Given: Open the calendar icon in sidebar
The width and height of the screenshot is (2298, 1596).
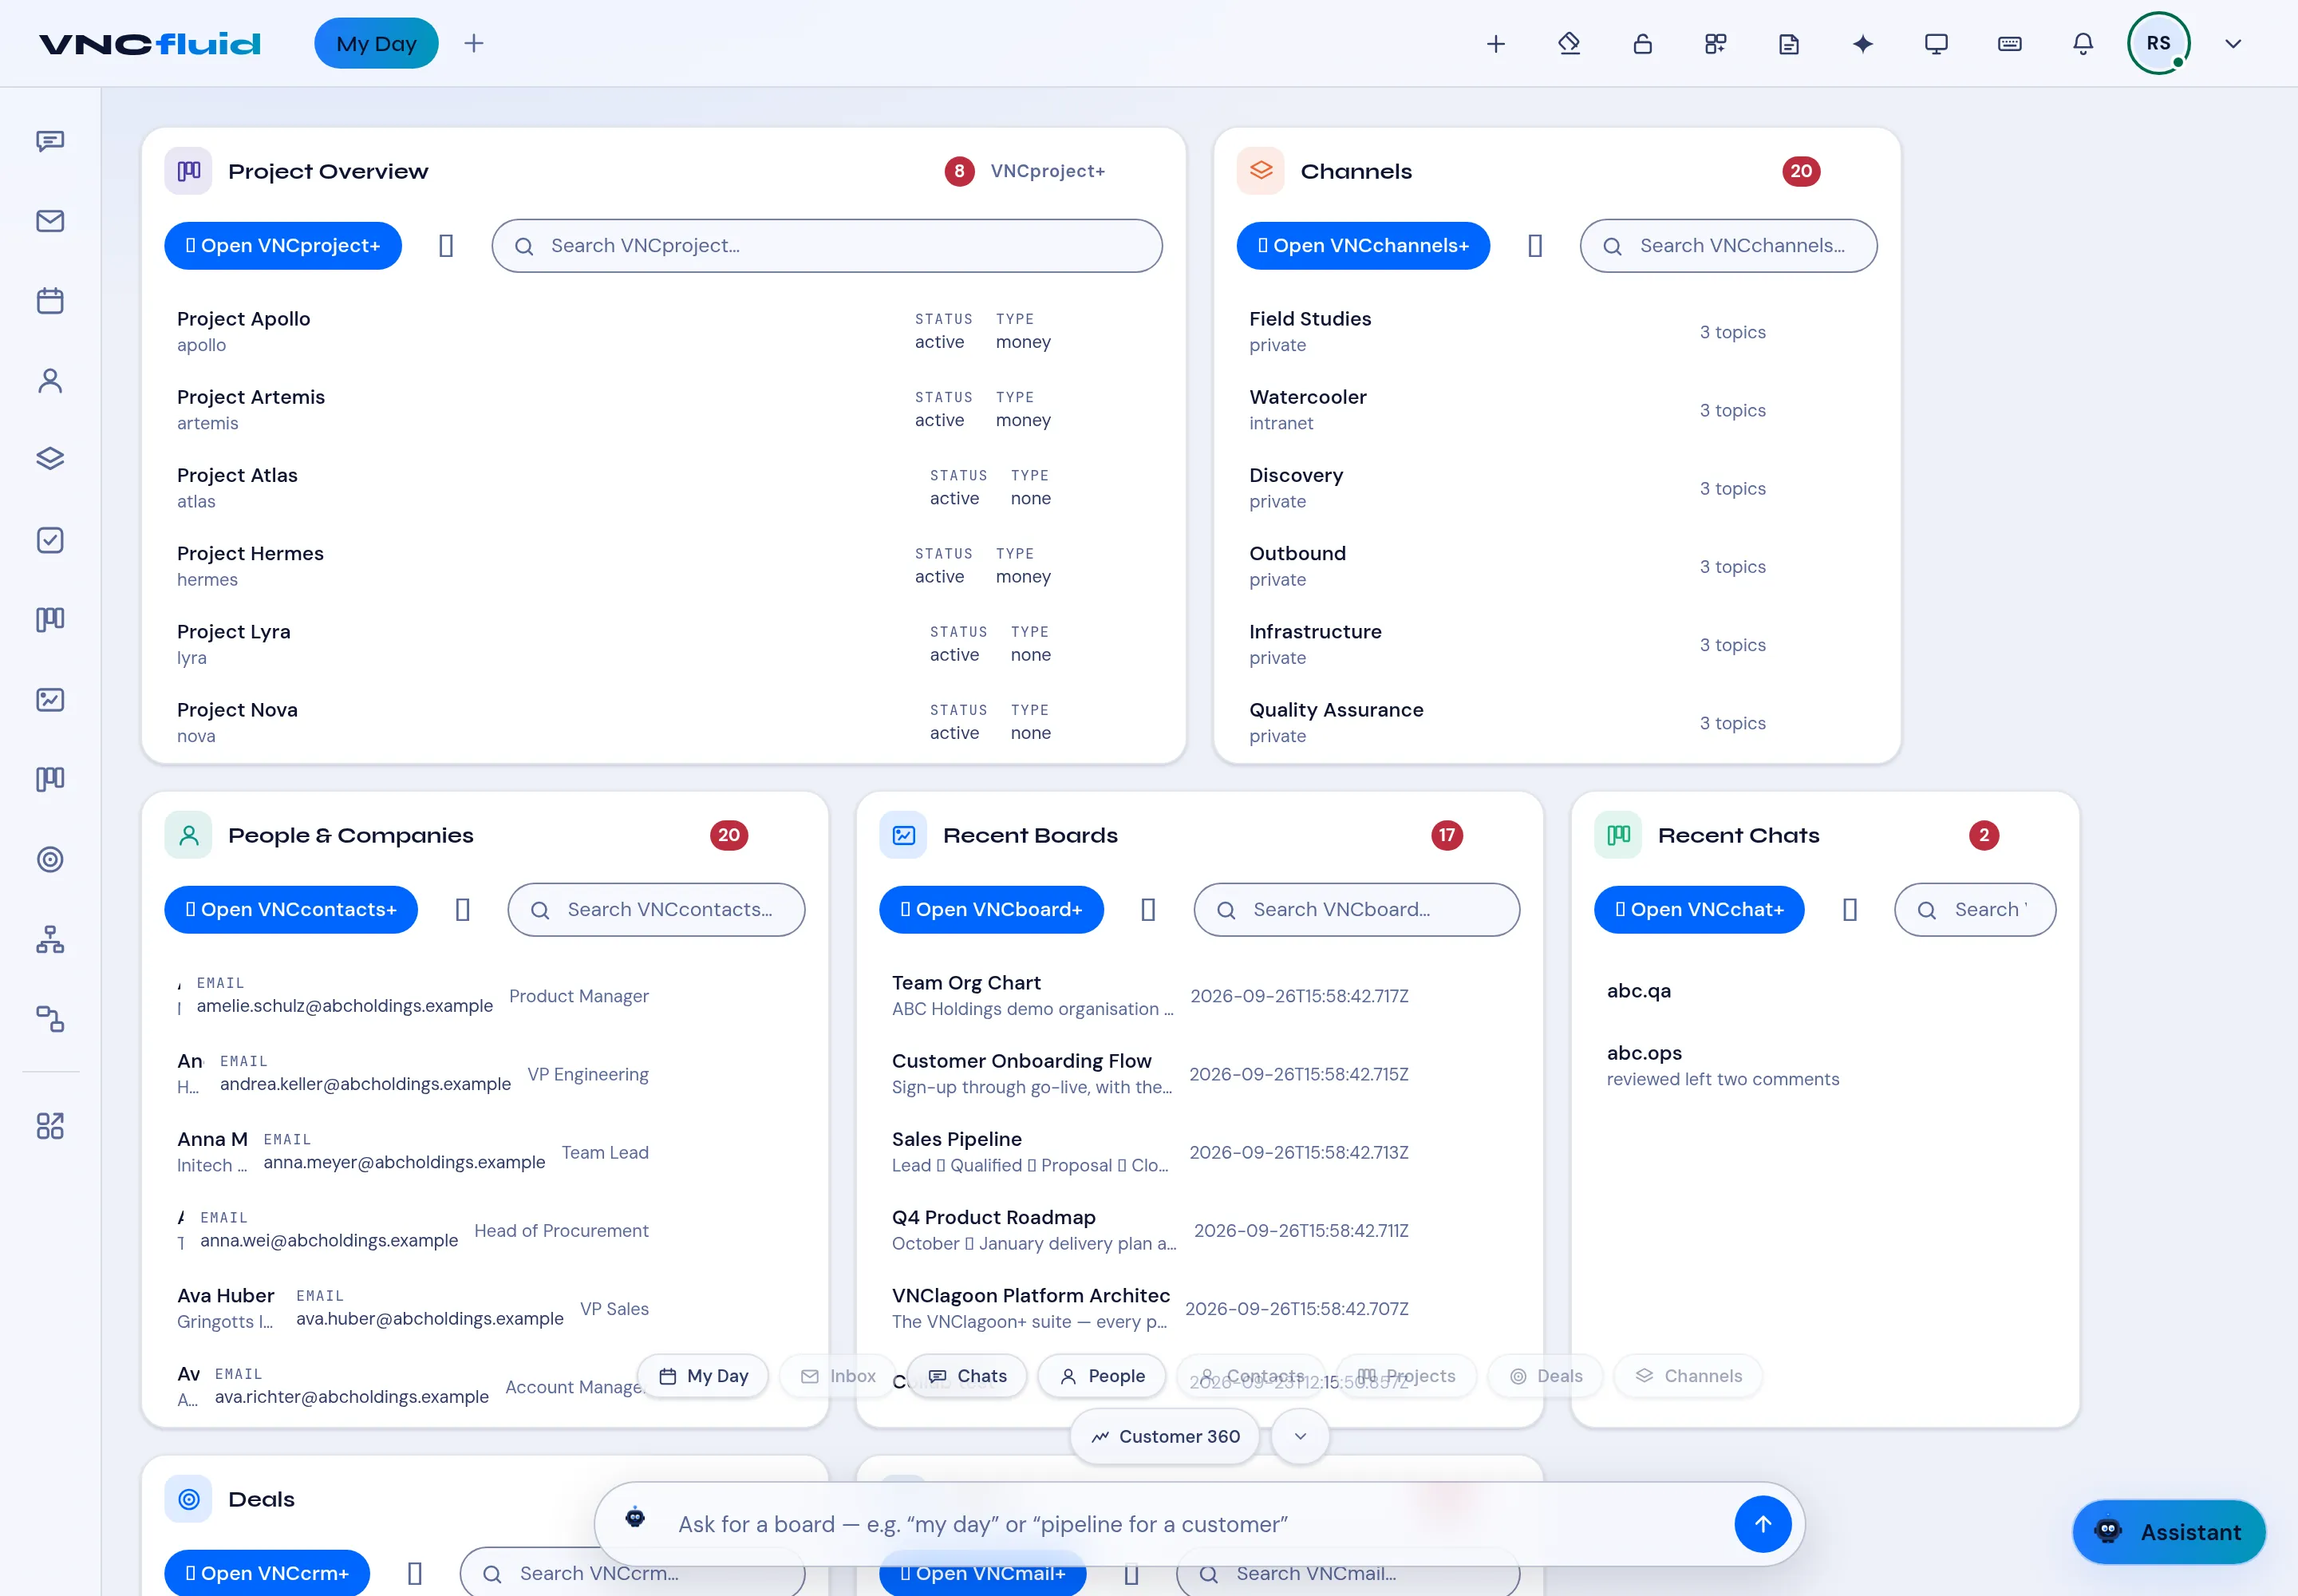Looking at the screenshot, I should (x=50, y=301).
